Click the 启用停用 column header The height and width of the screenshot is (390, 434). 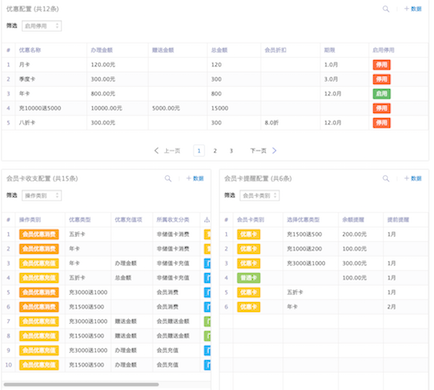383,50
